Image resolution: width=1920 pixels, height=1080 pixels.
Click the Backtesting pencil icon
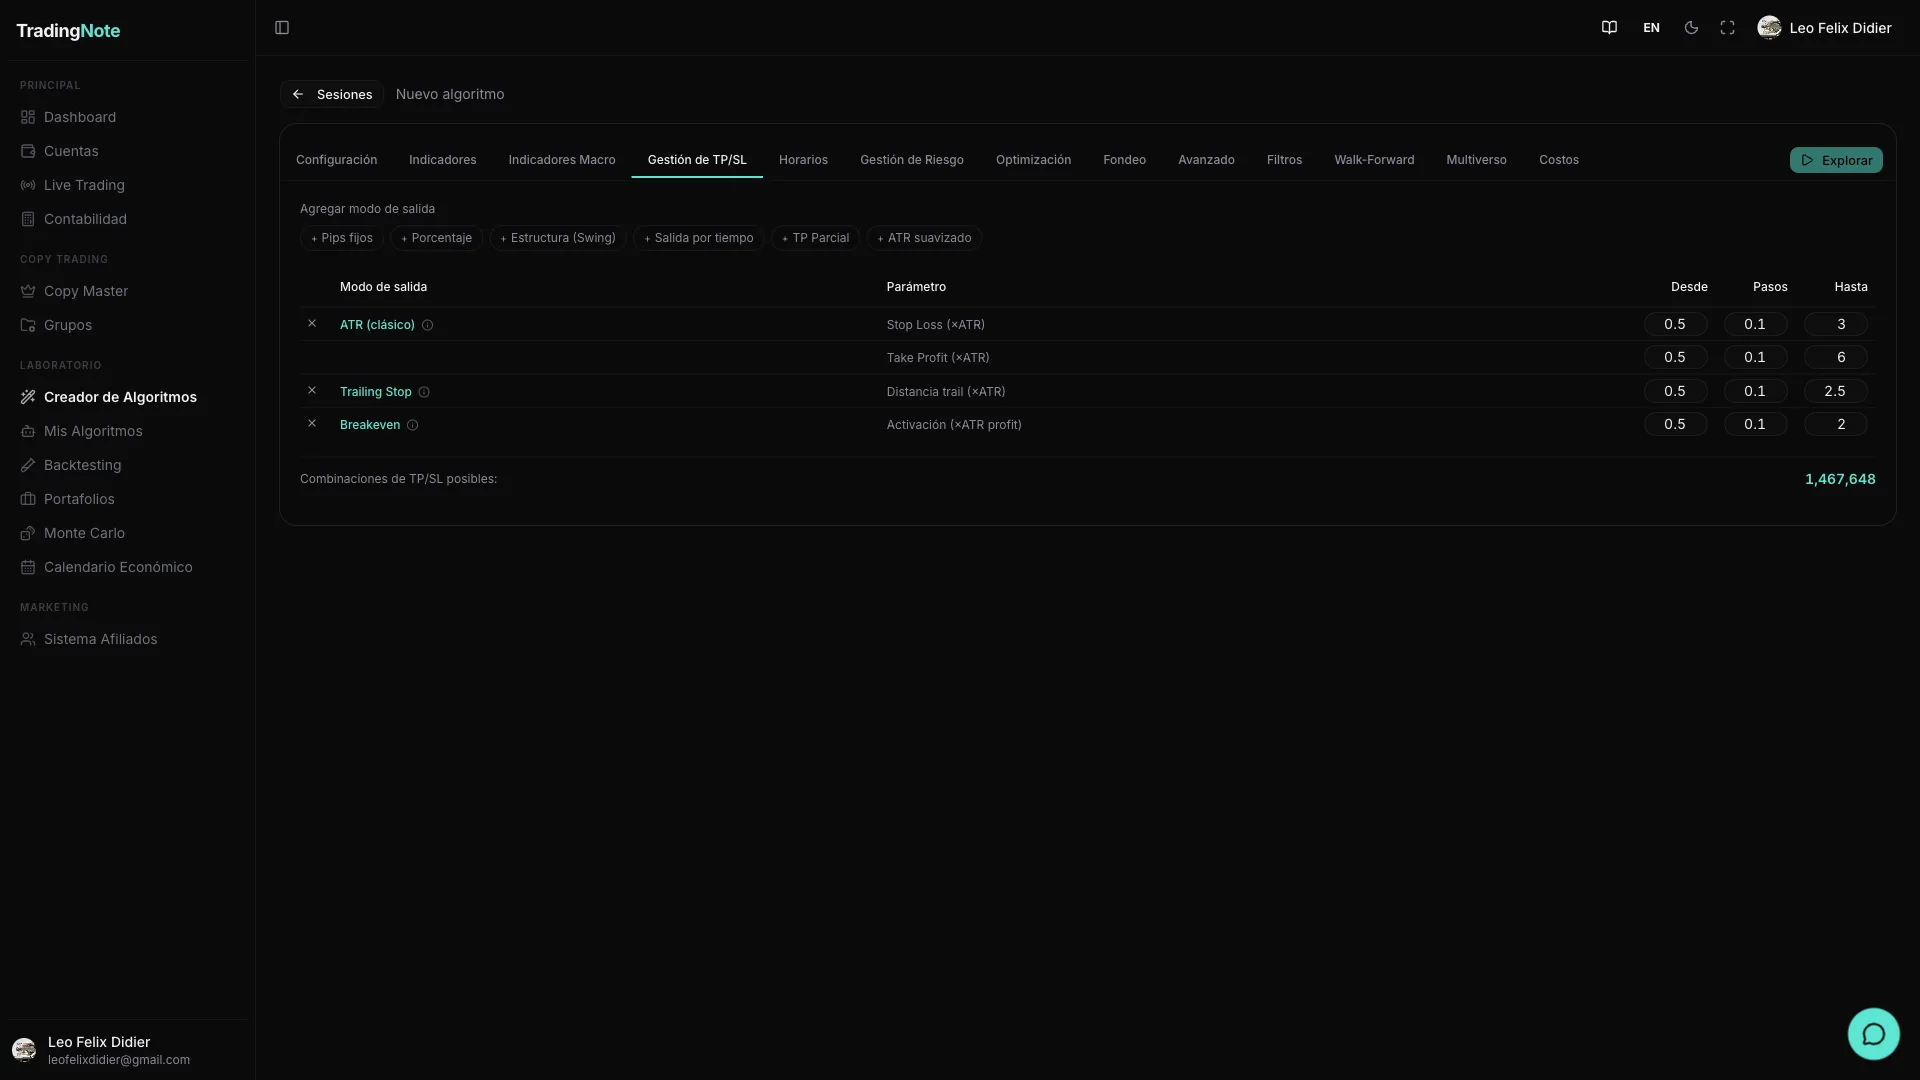tap(28, 465)
